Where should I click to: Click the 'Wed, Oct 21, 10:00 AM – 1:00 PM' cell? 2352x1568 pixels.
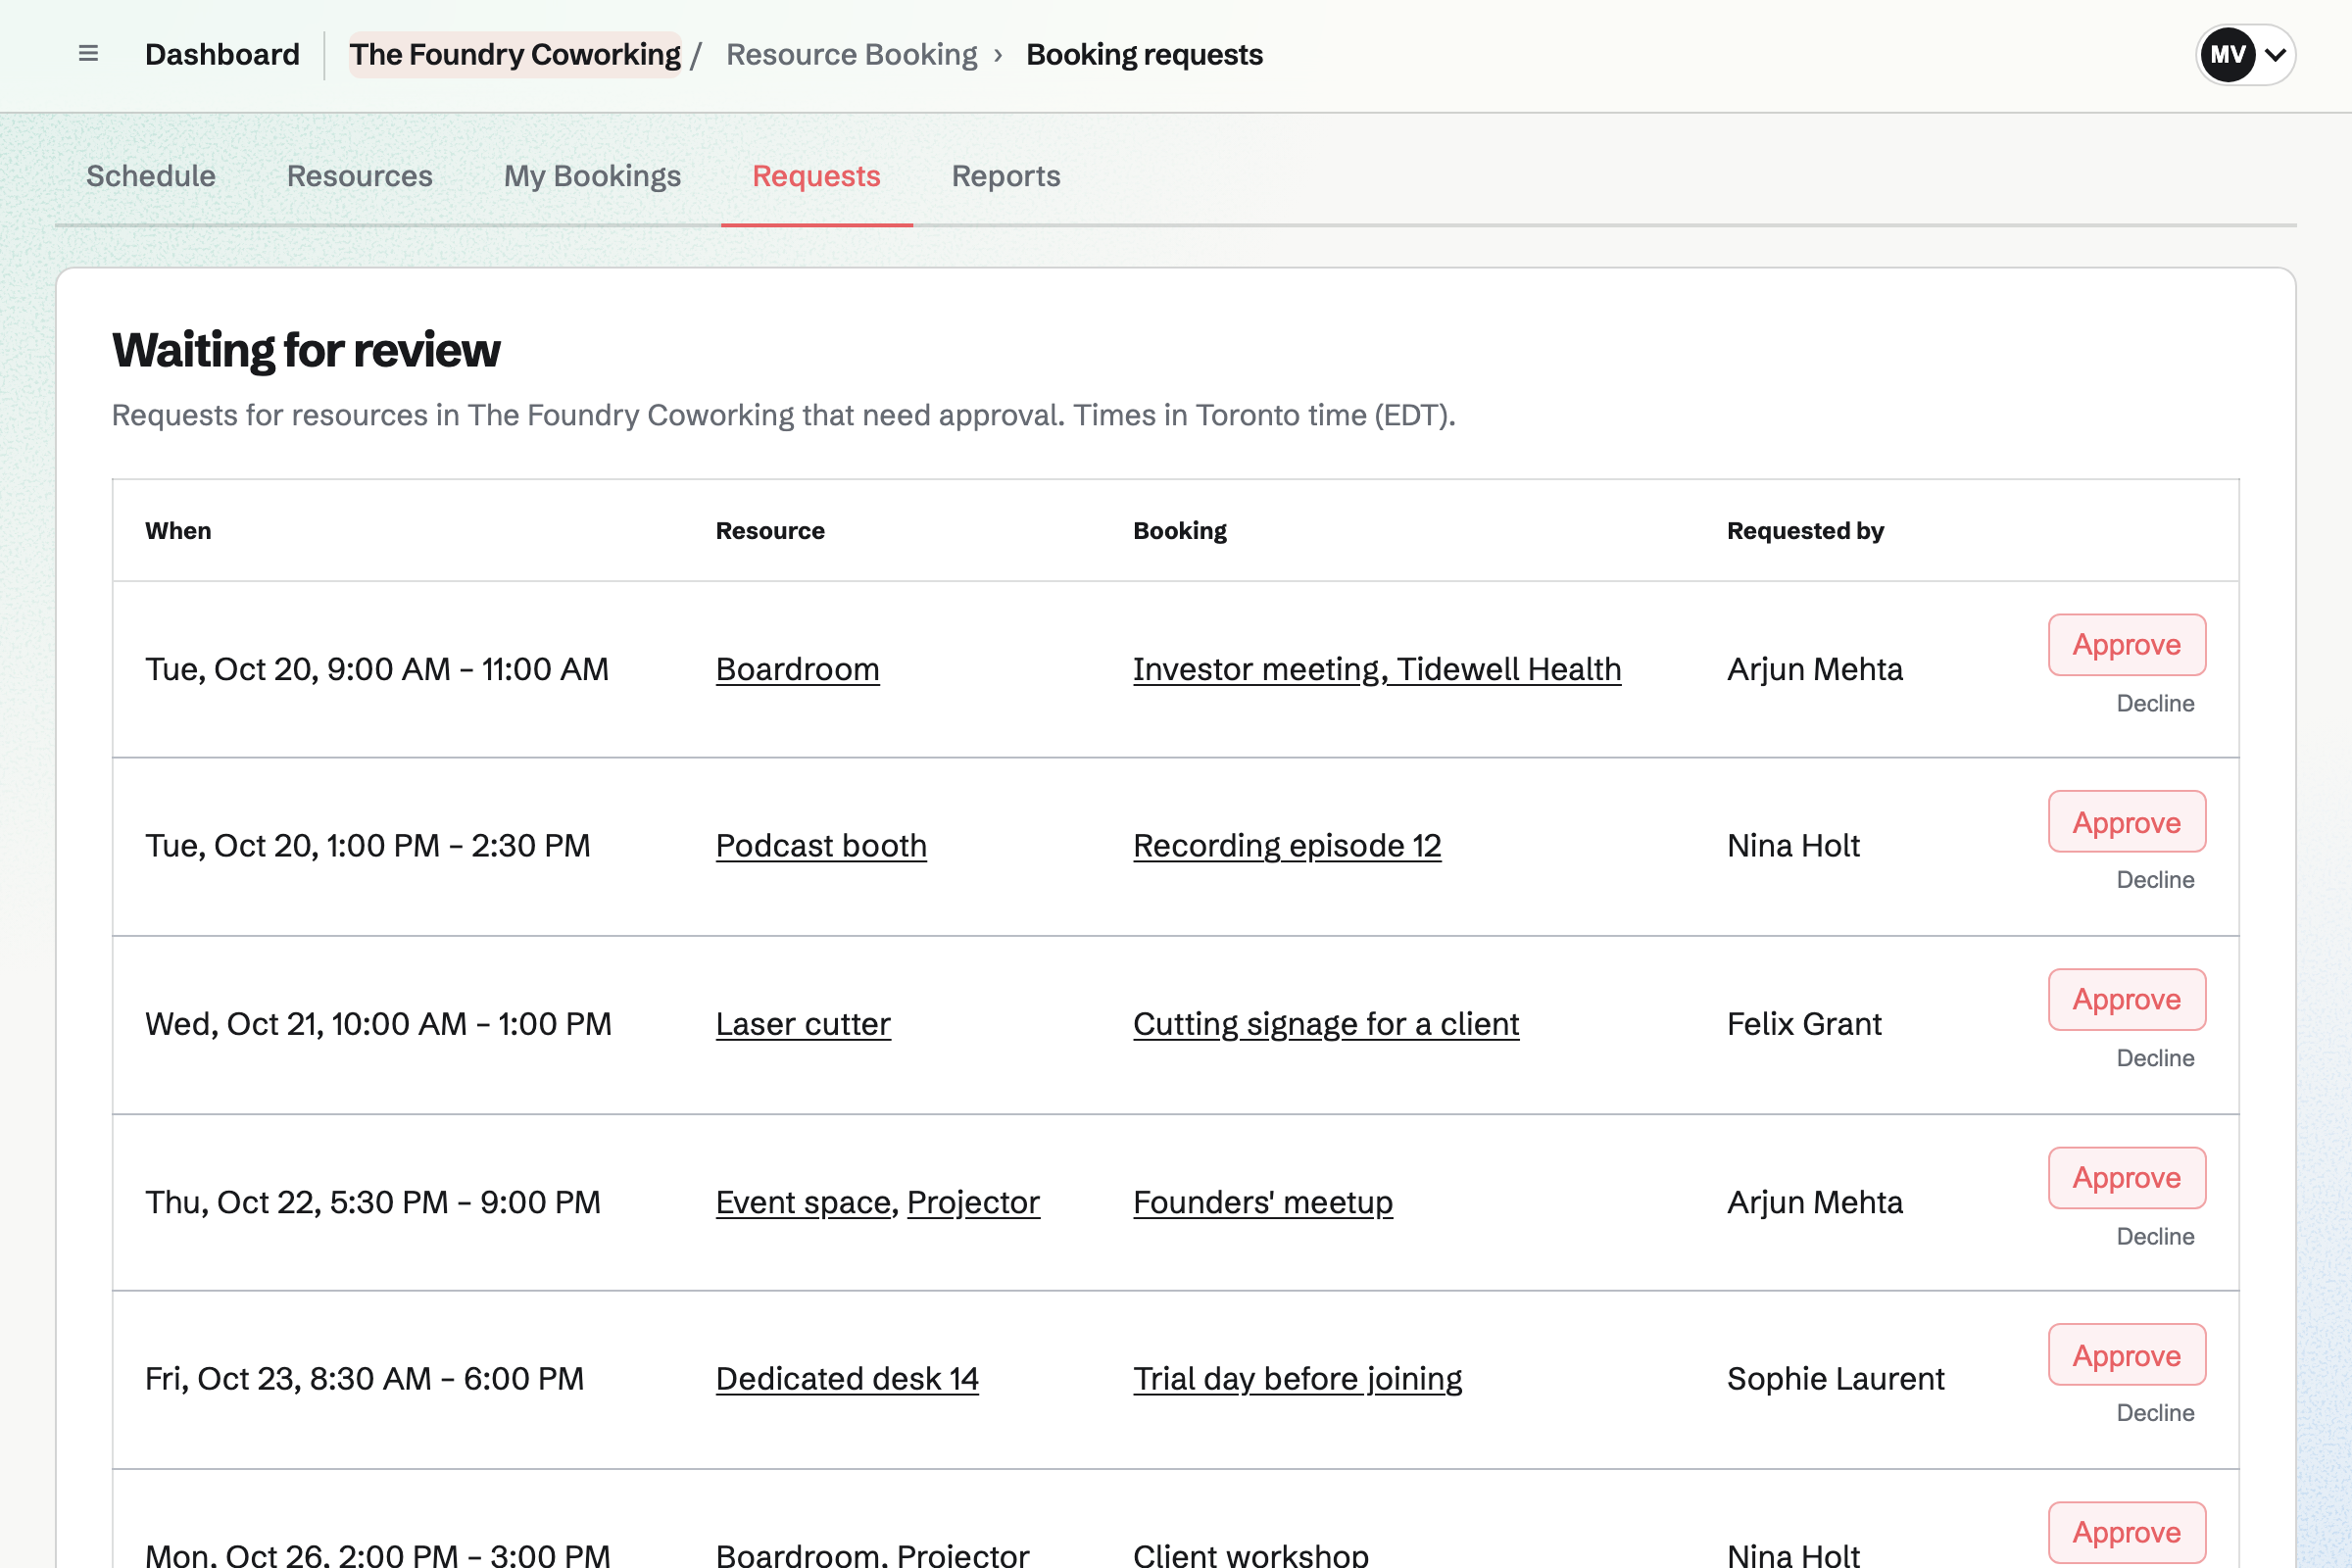pyautogui.click(x=378, y=1024)
